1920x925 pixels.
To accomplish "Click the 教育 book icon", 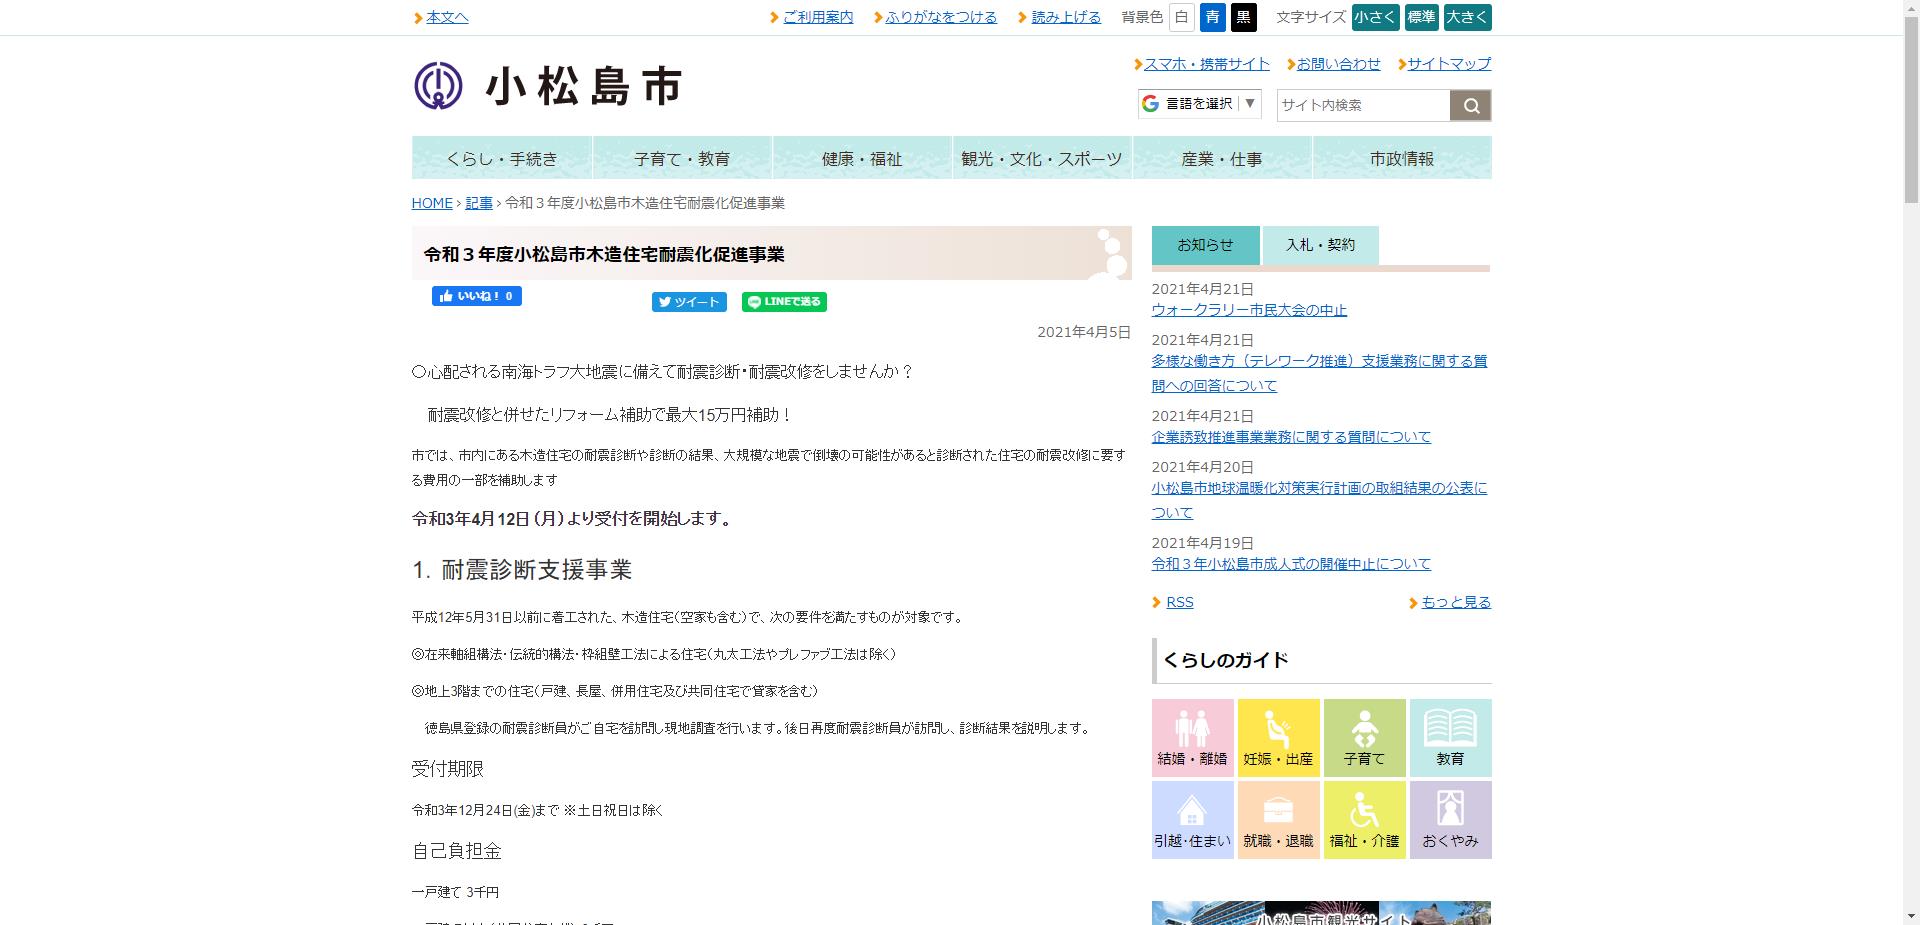I will click(1450, 737).
